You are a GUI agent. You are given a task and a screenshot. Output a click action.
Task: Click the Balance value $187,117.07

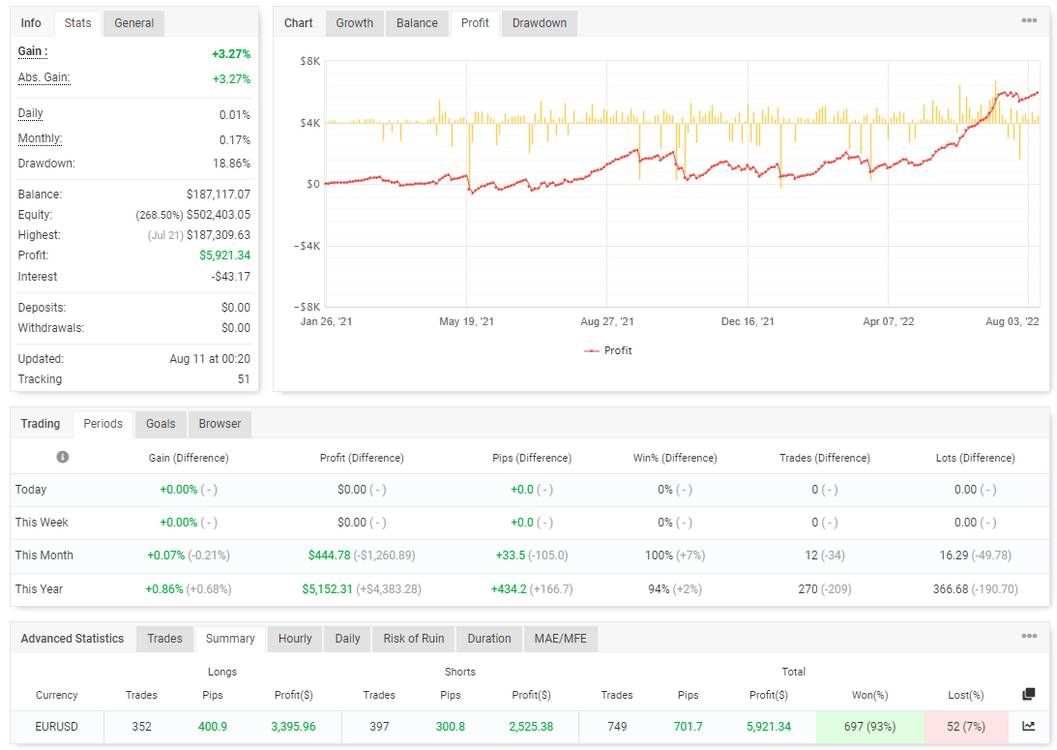(x=218, y=194)
